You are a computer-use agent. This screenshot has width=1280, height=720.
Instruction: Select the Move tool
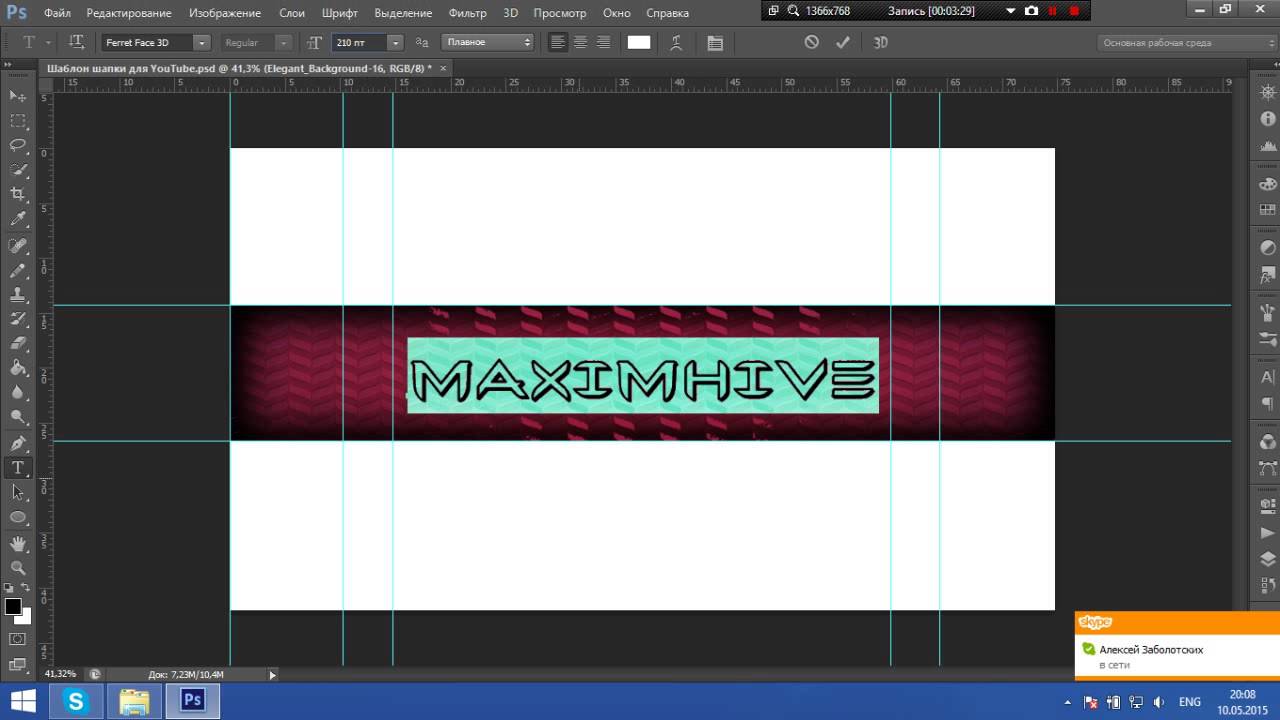[x=18, y=96]
